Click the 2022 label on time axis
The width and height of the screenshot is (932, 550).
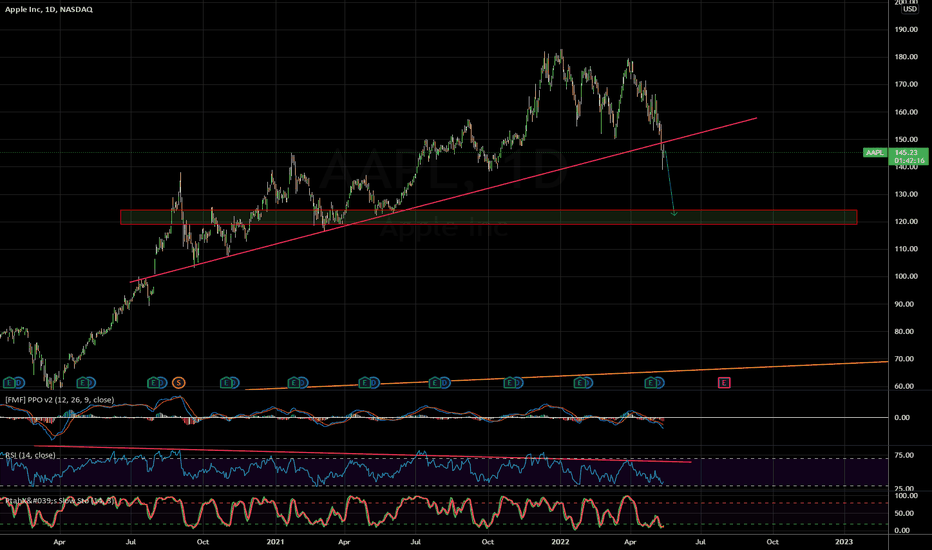(561, 542)
